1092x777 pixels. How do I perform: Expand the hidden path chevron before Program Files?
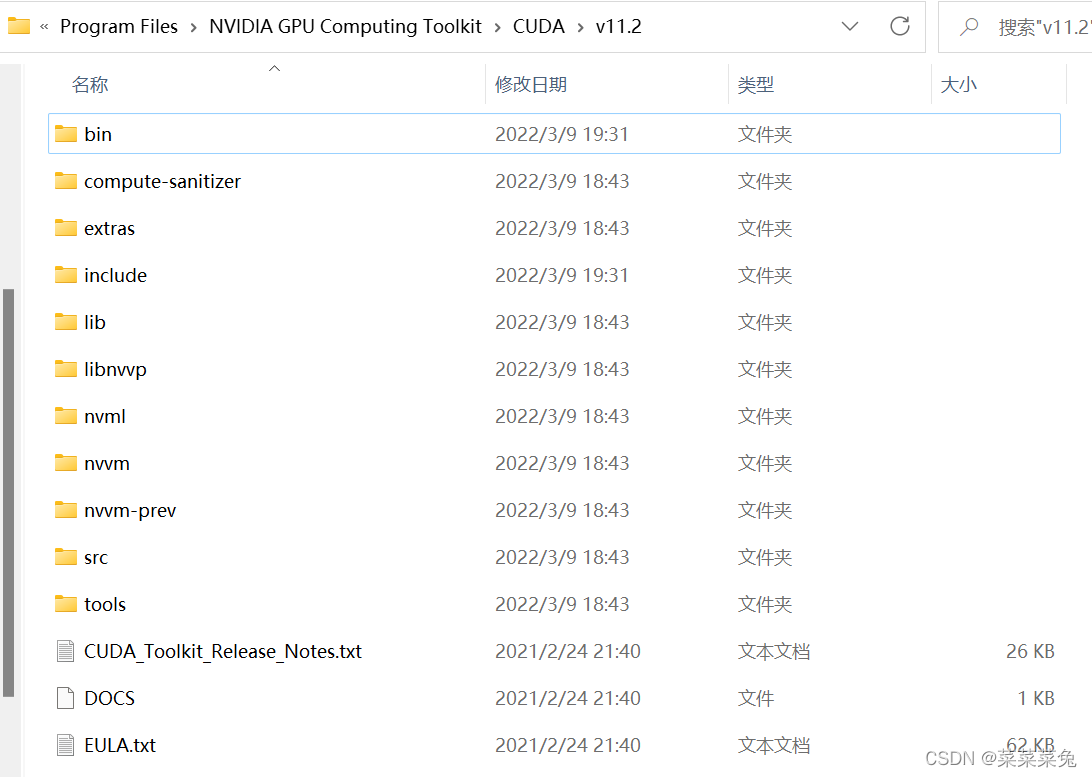pos(44,27)
